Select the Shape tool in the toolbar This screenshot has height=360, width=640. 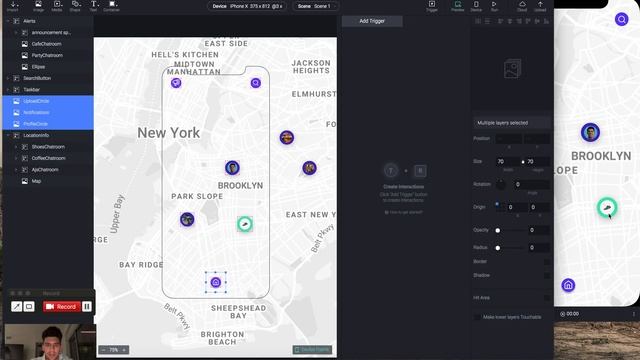[x=75, y=6]
